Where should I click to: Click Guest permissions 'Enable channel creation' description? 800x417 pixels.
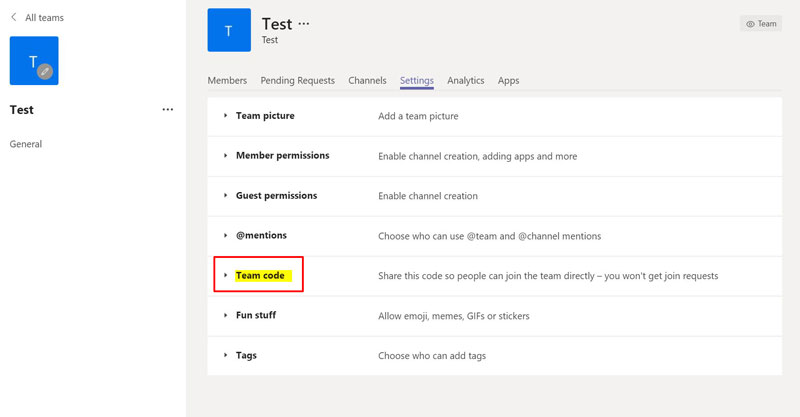pos(428,196)
